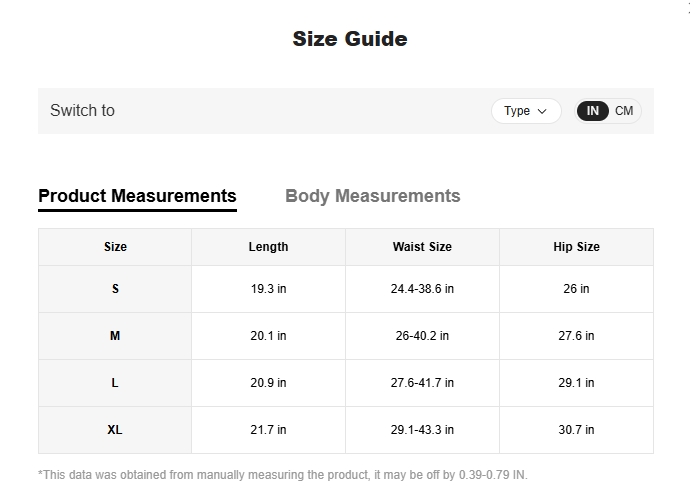Select the IN unit option

point(593,111)
